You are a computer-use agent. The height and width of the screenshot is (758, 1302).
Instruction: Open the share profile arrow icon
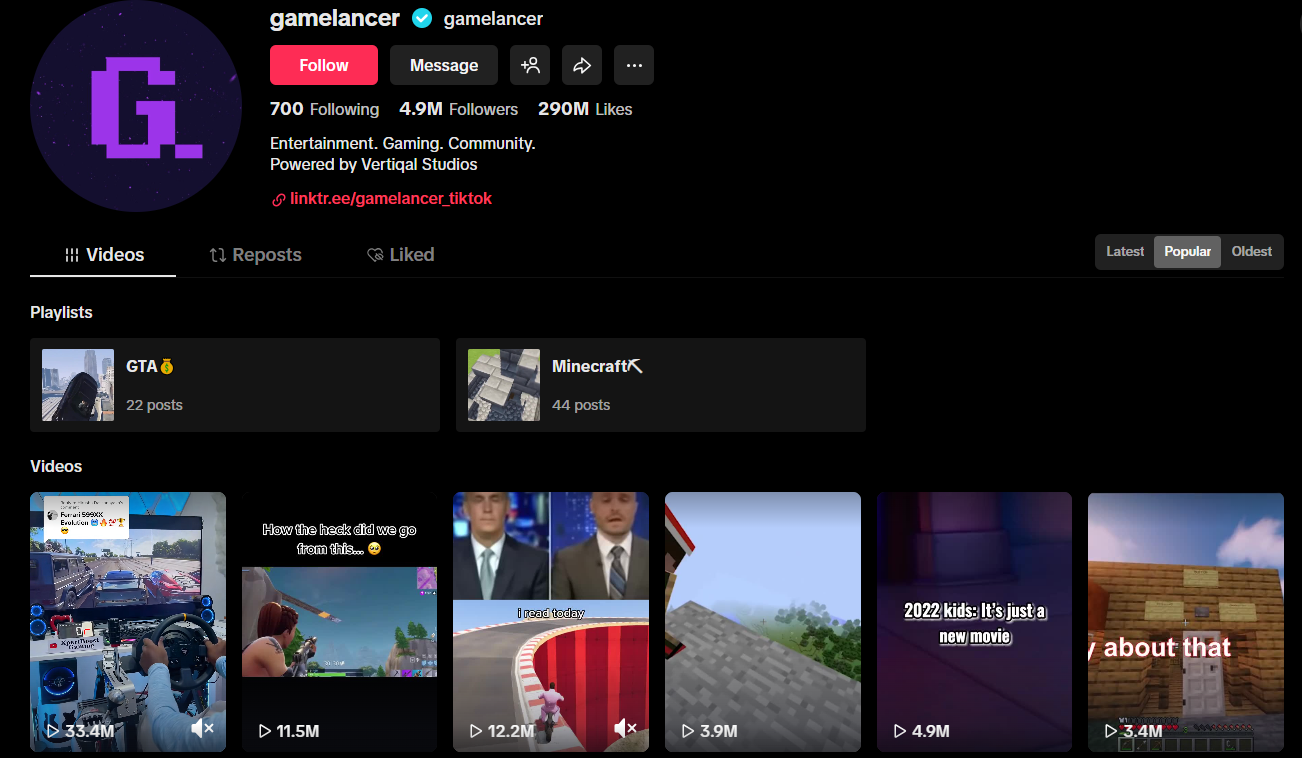click(582, 64)
